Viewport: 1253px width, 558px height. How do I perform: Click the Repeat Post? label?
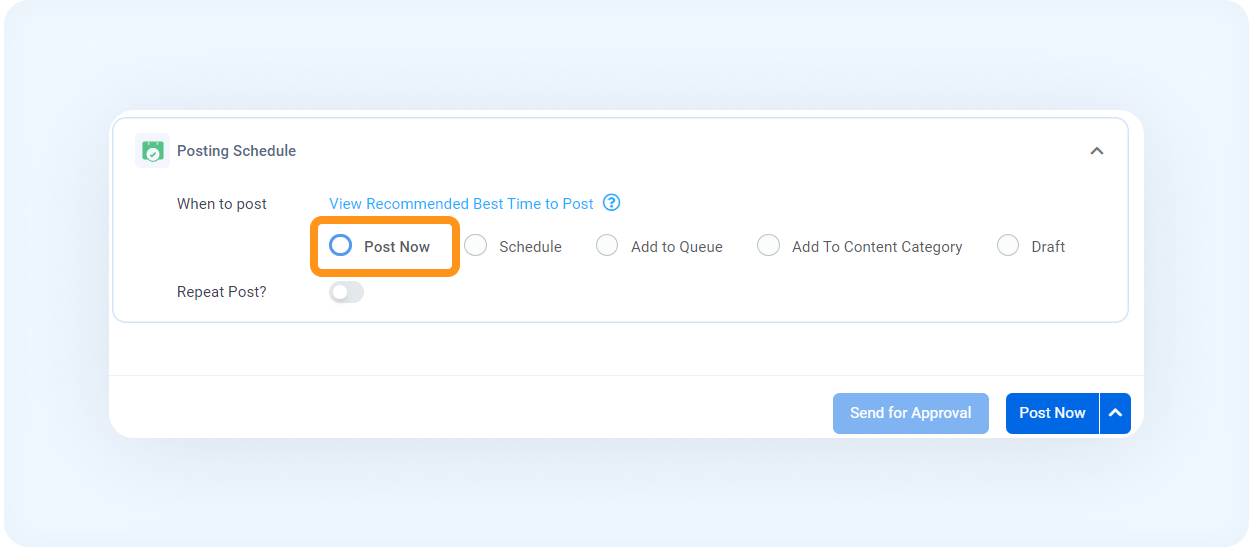pos(222,292)
